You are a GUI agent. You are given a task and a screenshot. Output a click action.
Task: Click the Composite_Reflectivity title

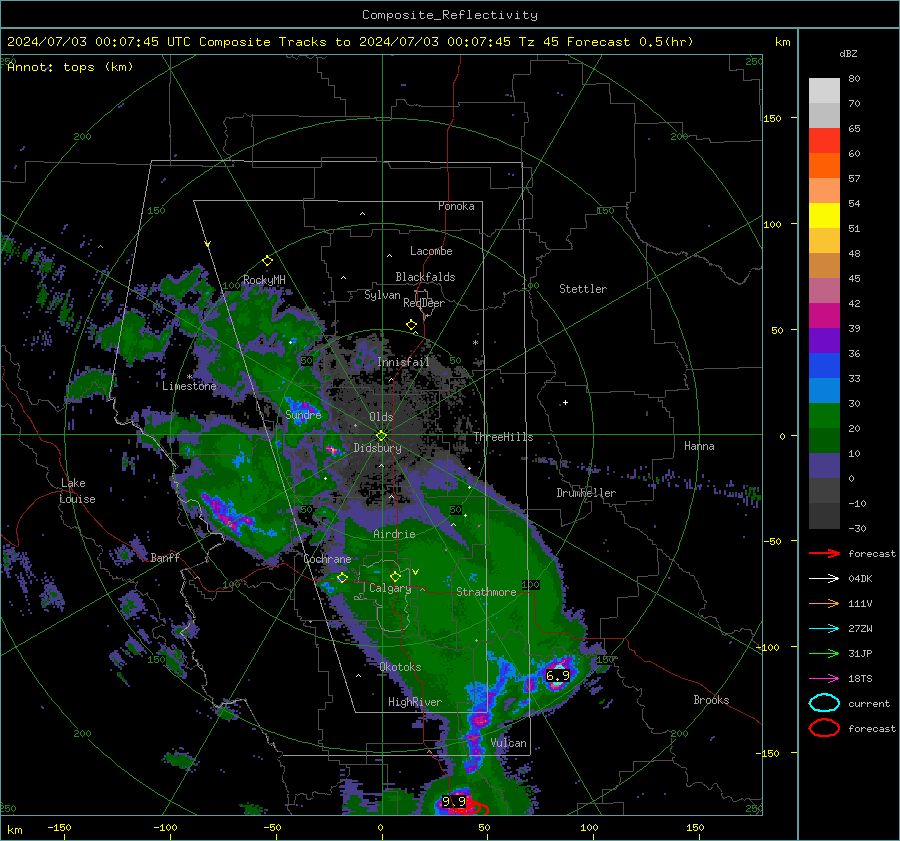[x=450, y=15]
